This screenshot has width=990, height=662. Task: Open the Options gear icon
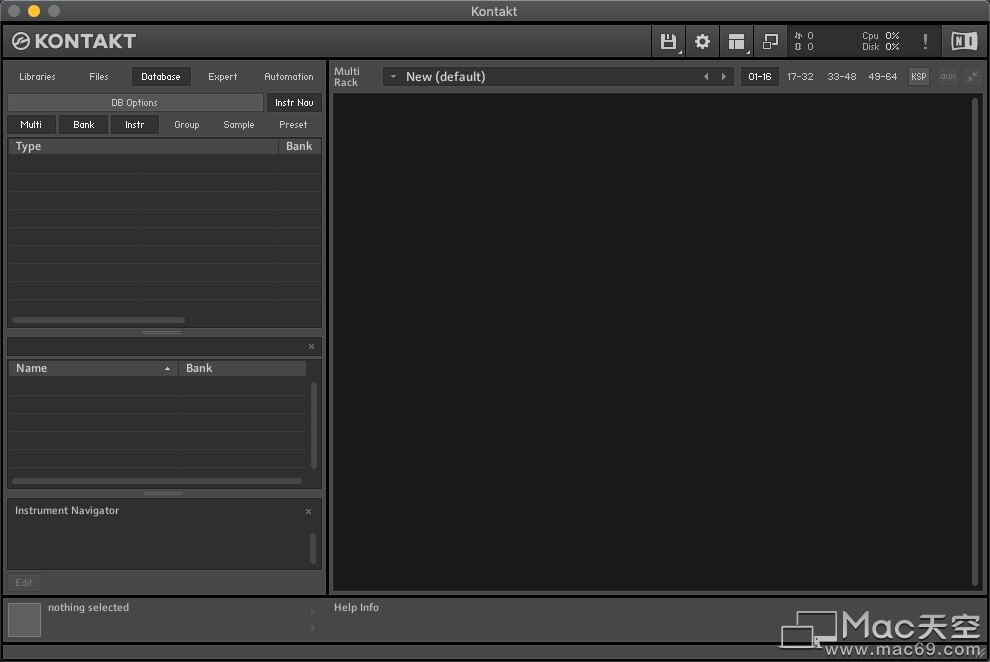click(702, 41)
